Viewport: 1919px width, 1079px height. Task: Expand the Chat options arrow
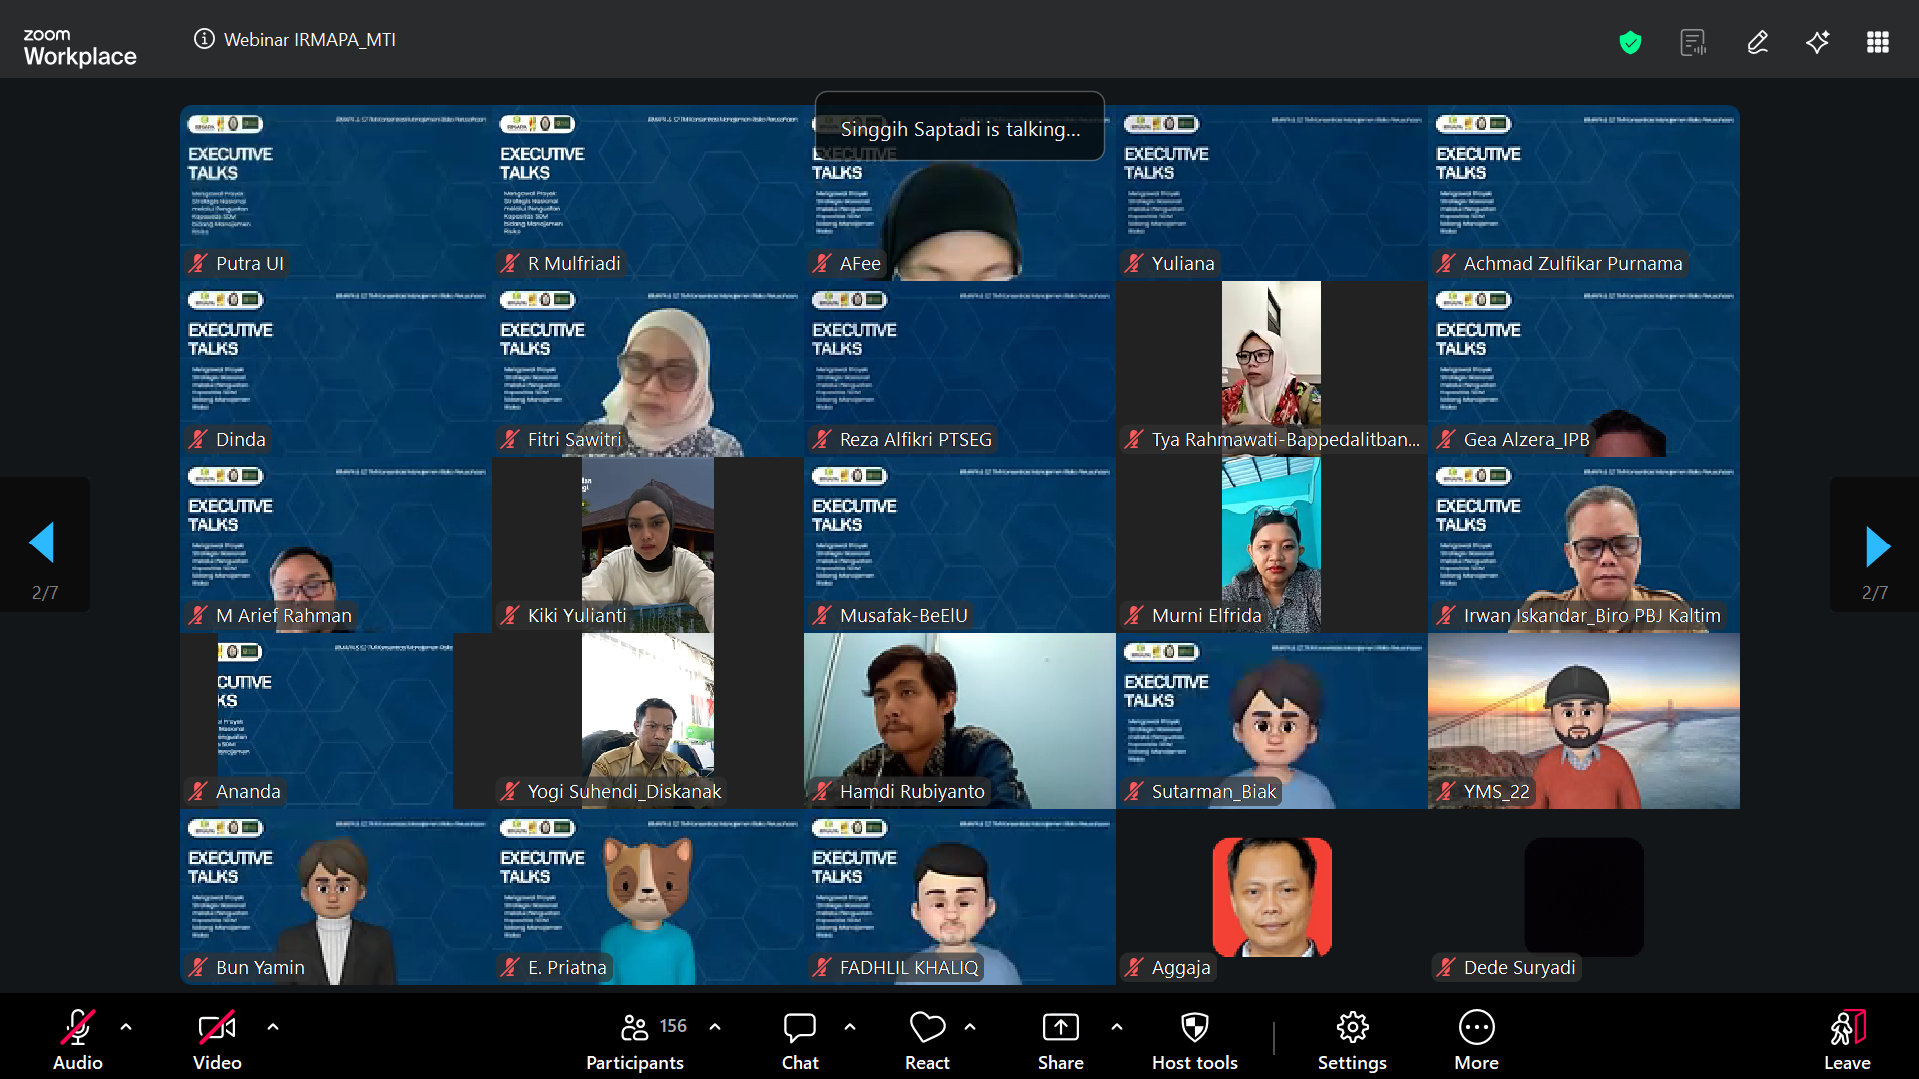click(850, 1027)
